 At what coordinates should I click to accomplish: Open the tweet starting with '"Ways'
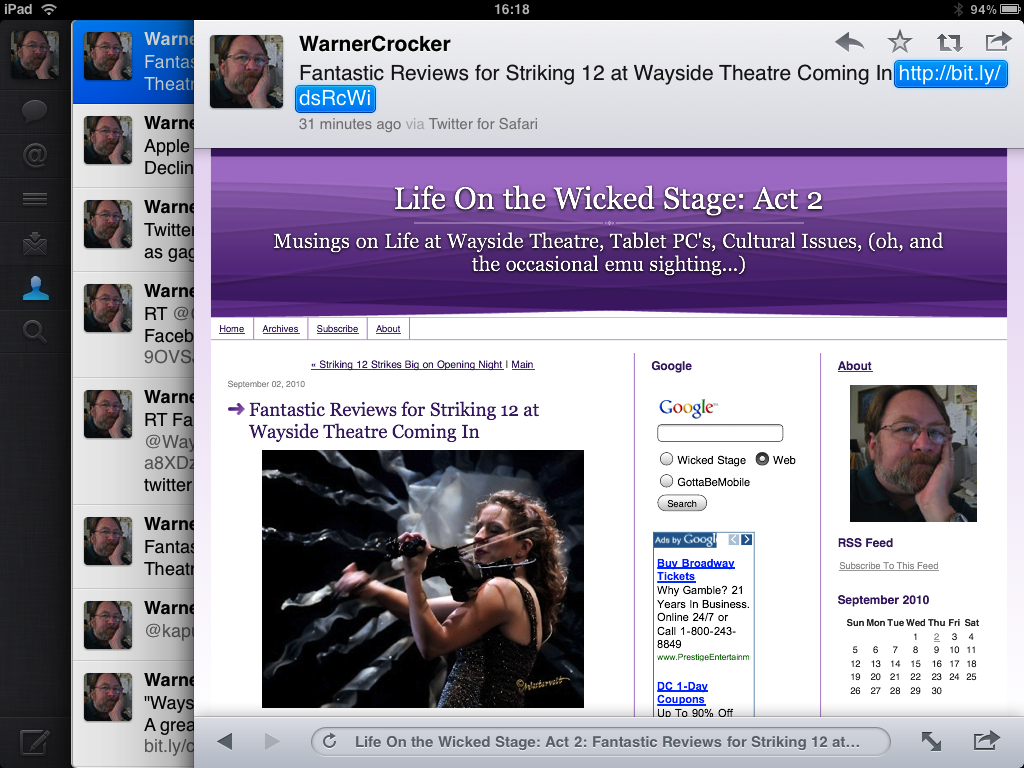click(x=133, y=714)
